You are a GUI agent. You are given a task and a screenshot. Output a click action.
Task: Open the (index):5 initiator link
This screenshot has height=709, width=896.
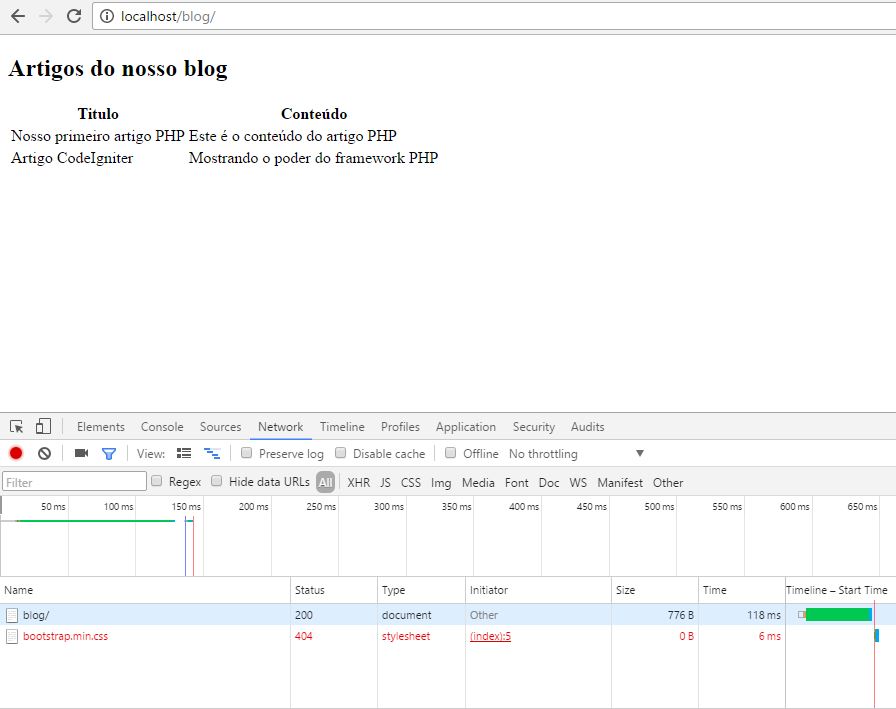tap(489, 636)
